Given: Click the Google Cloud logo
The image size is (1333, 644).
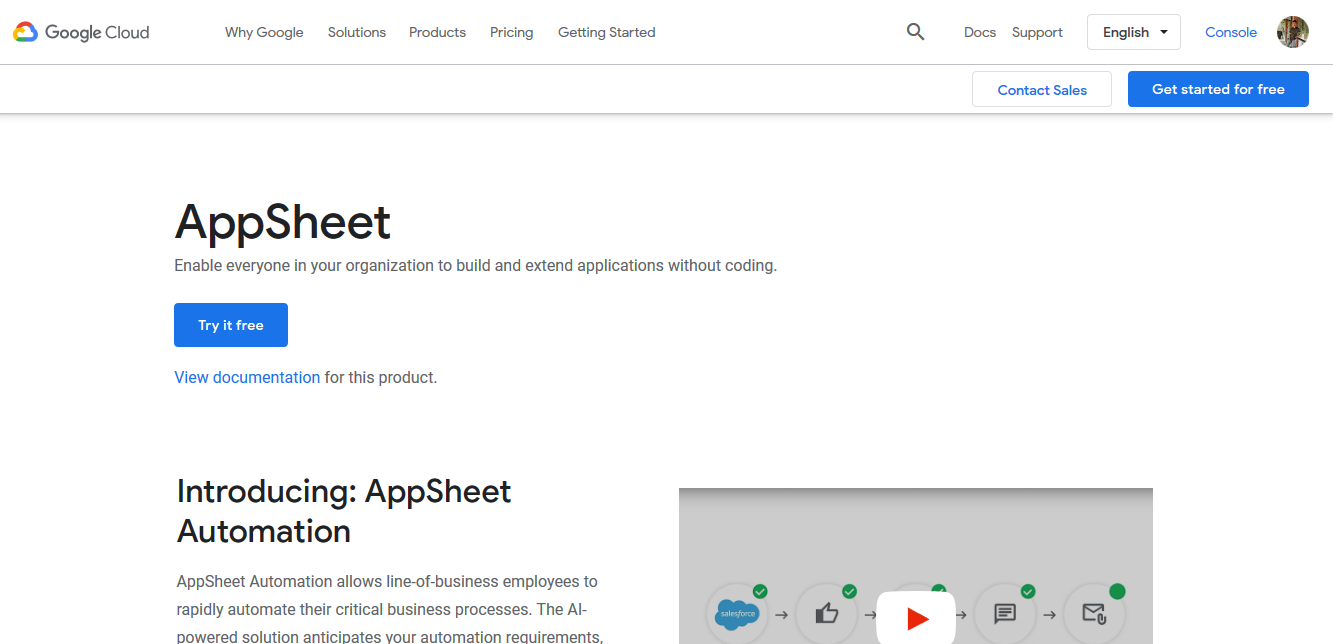Looking at the screenshot, I should [81, 32].
